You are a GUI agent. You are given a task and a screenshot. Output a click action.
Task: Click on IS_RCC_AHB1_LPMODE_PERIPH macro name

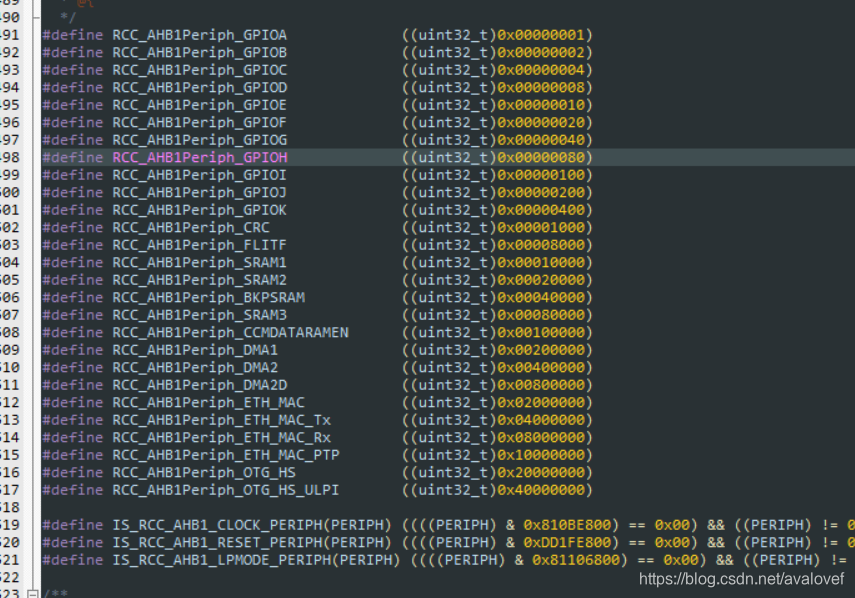click(221, 560)
